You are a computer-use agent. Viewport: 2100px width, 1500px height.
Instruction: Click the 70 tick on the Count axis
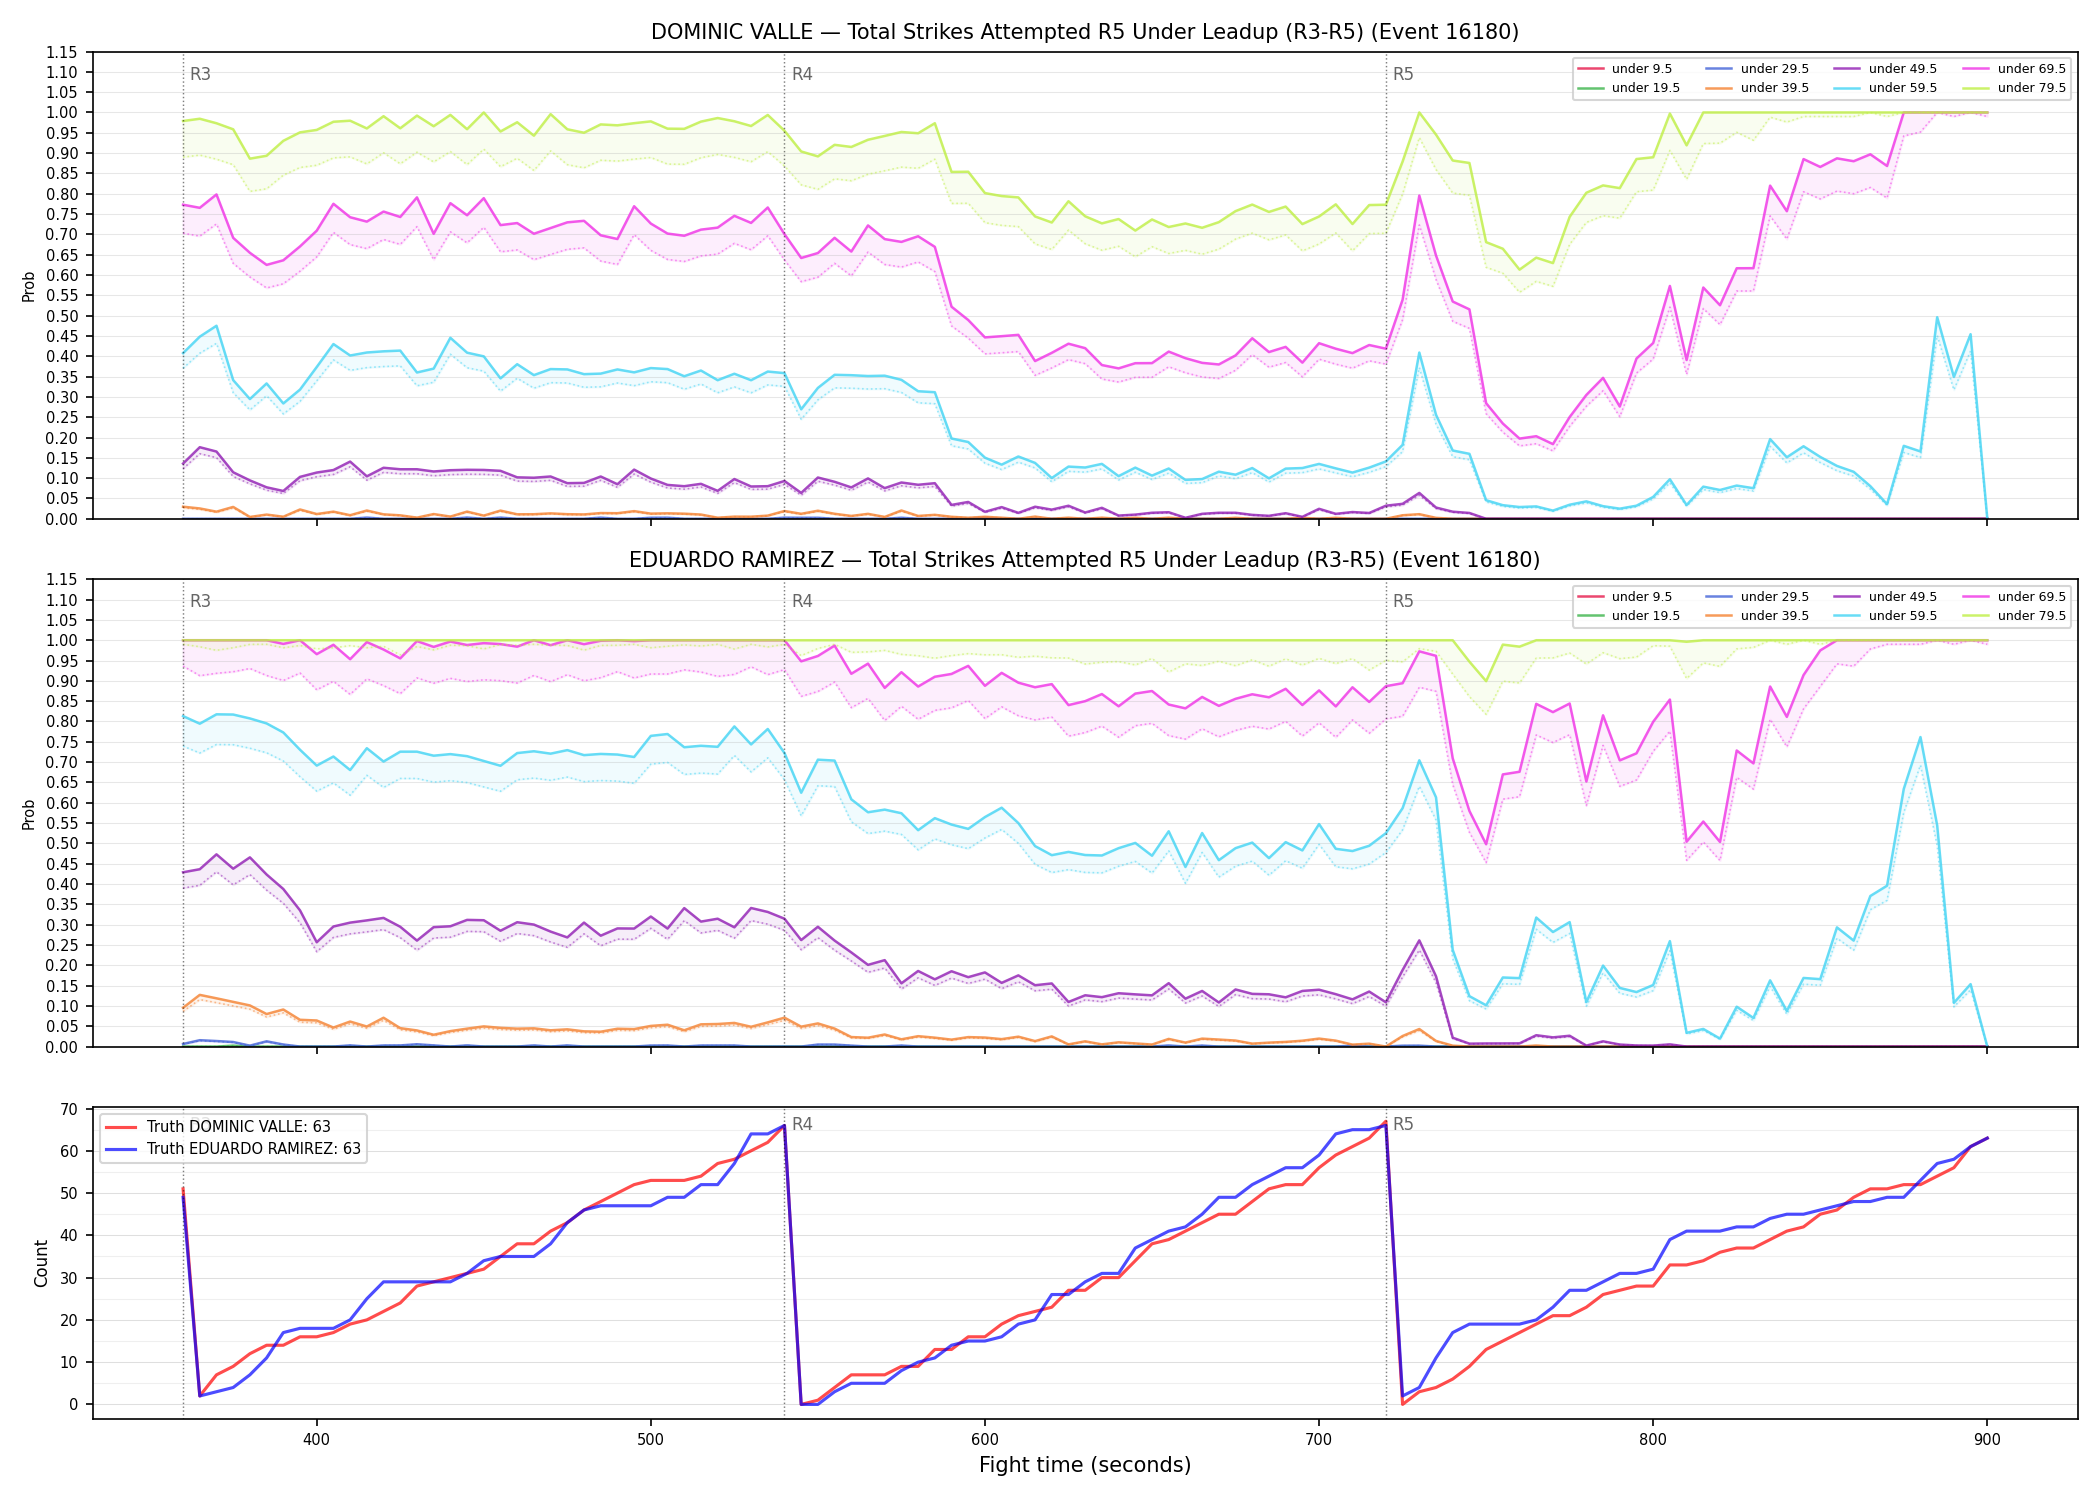[x=69, y=1109]
